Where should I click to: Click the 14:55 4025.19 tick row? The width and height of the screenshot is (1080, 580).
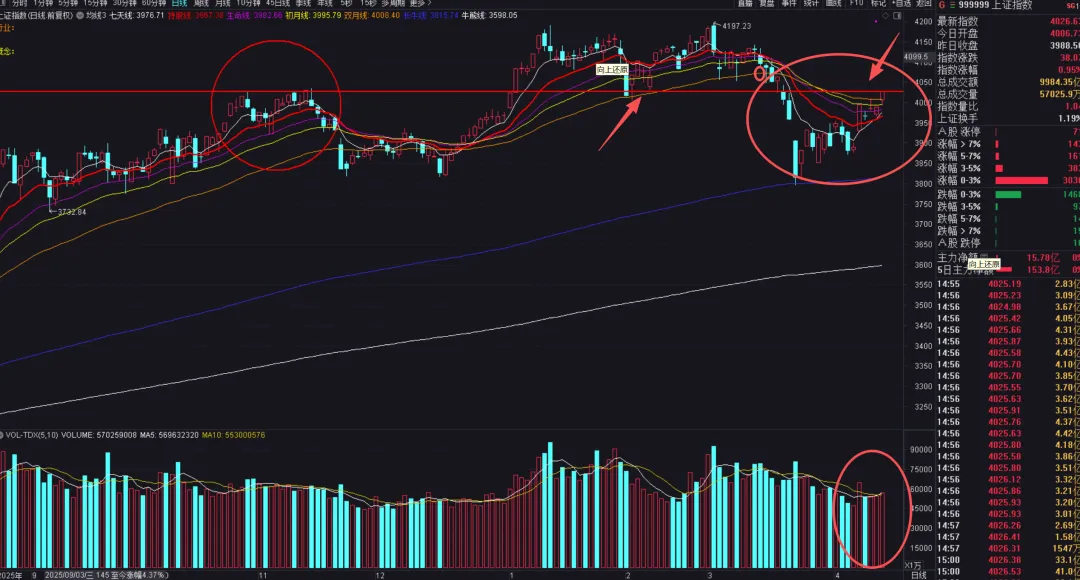(1008, 284)
